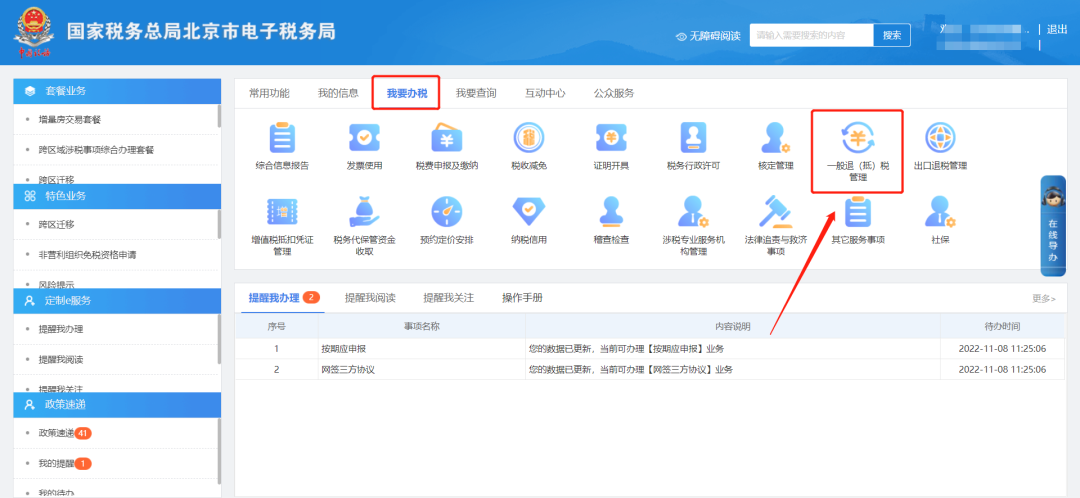Screen dimensions: 1080x498
Task: Open 税务代保管资金收取 icon
Action: click(x=364, y=211)
